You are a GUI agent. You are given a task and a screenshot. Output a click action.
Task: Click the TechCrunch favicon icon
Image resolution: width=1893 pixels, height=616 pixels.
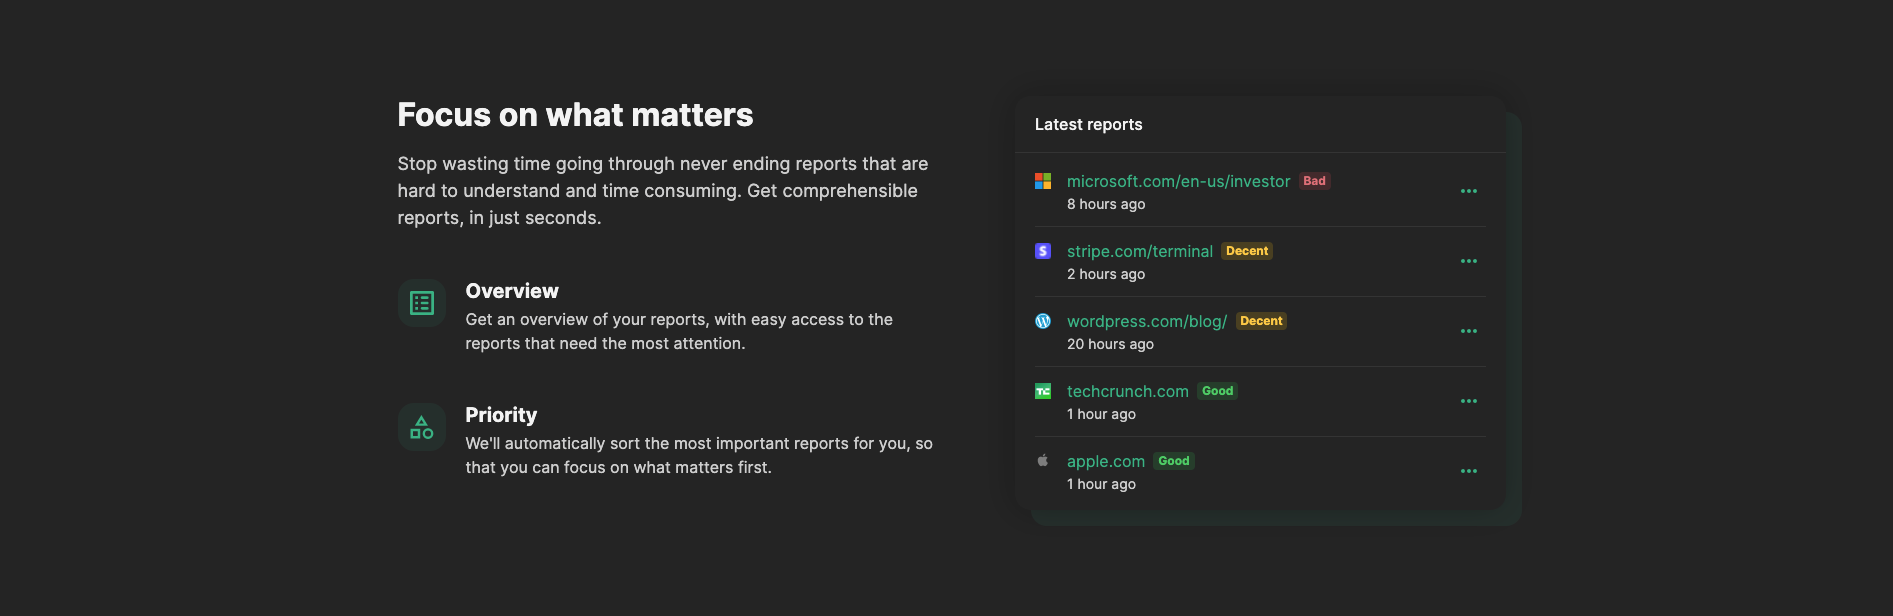[x=1043, y=391]
